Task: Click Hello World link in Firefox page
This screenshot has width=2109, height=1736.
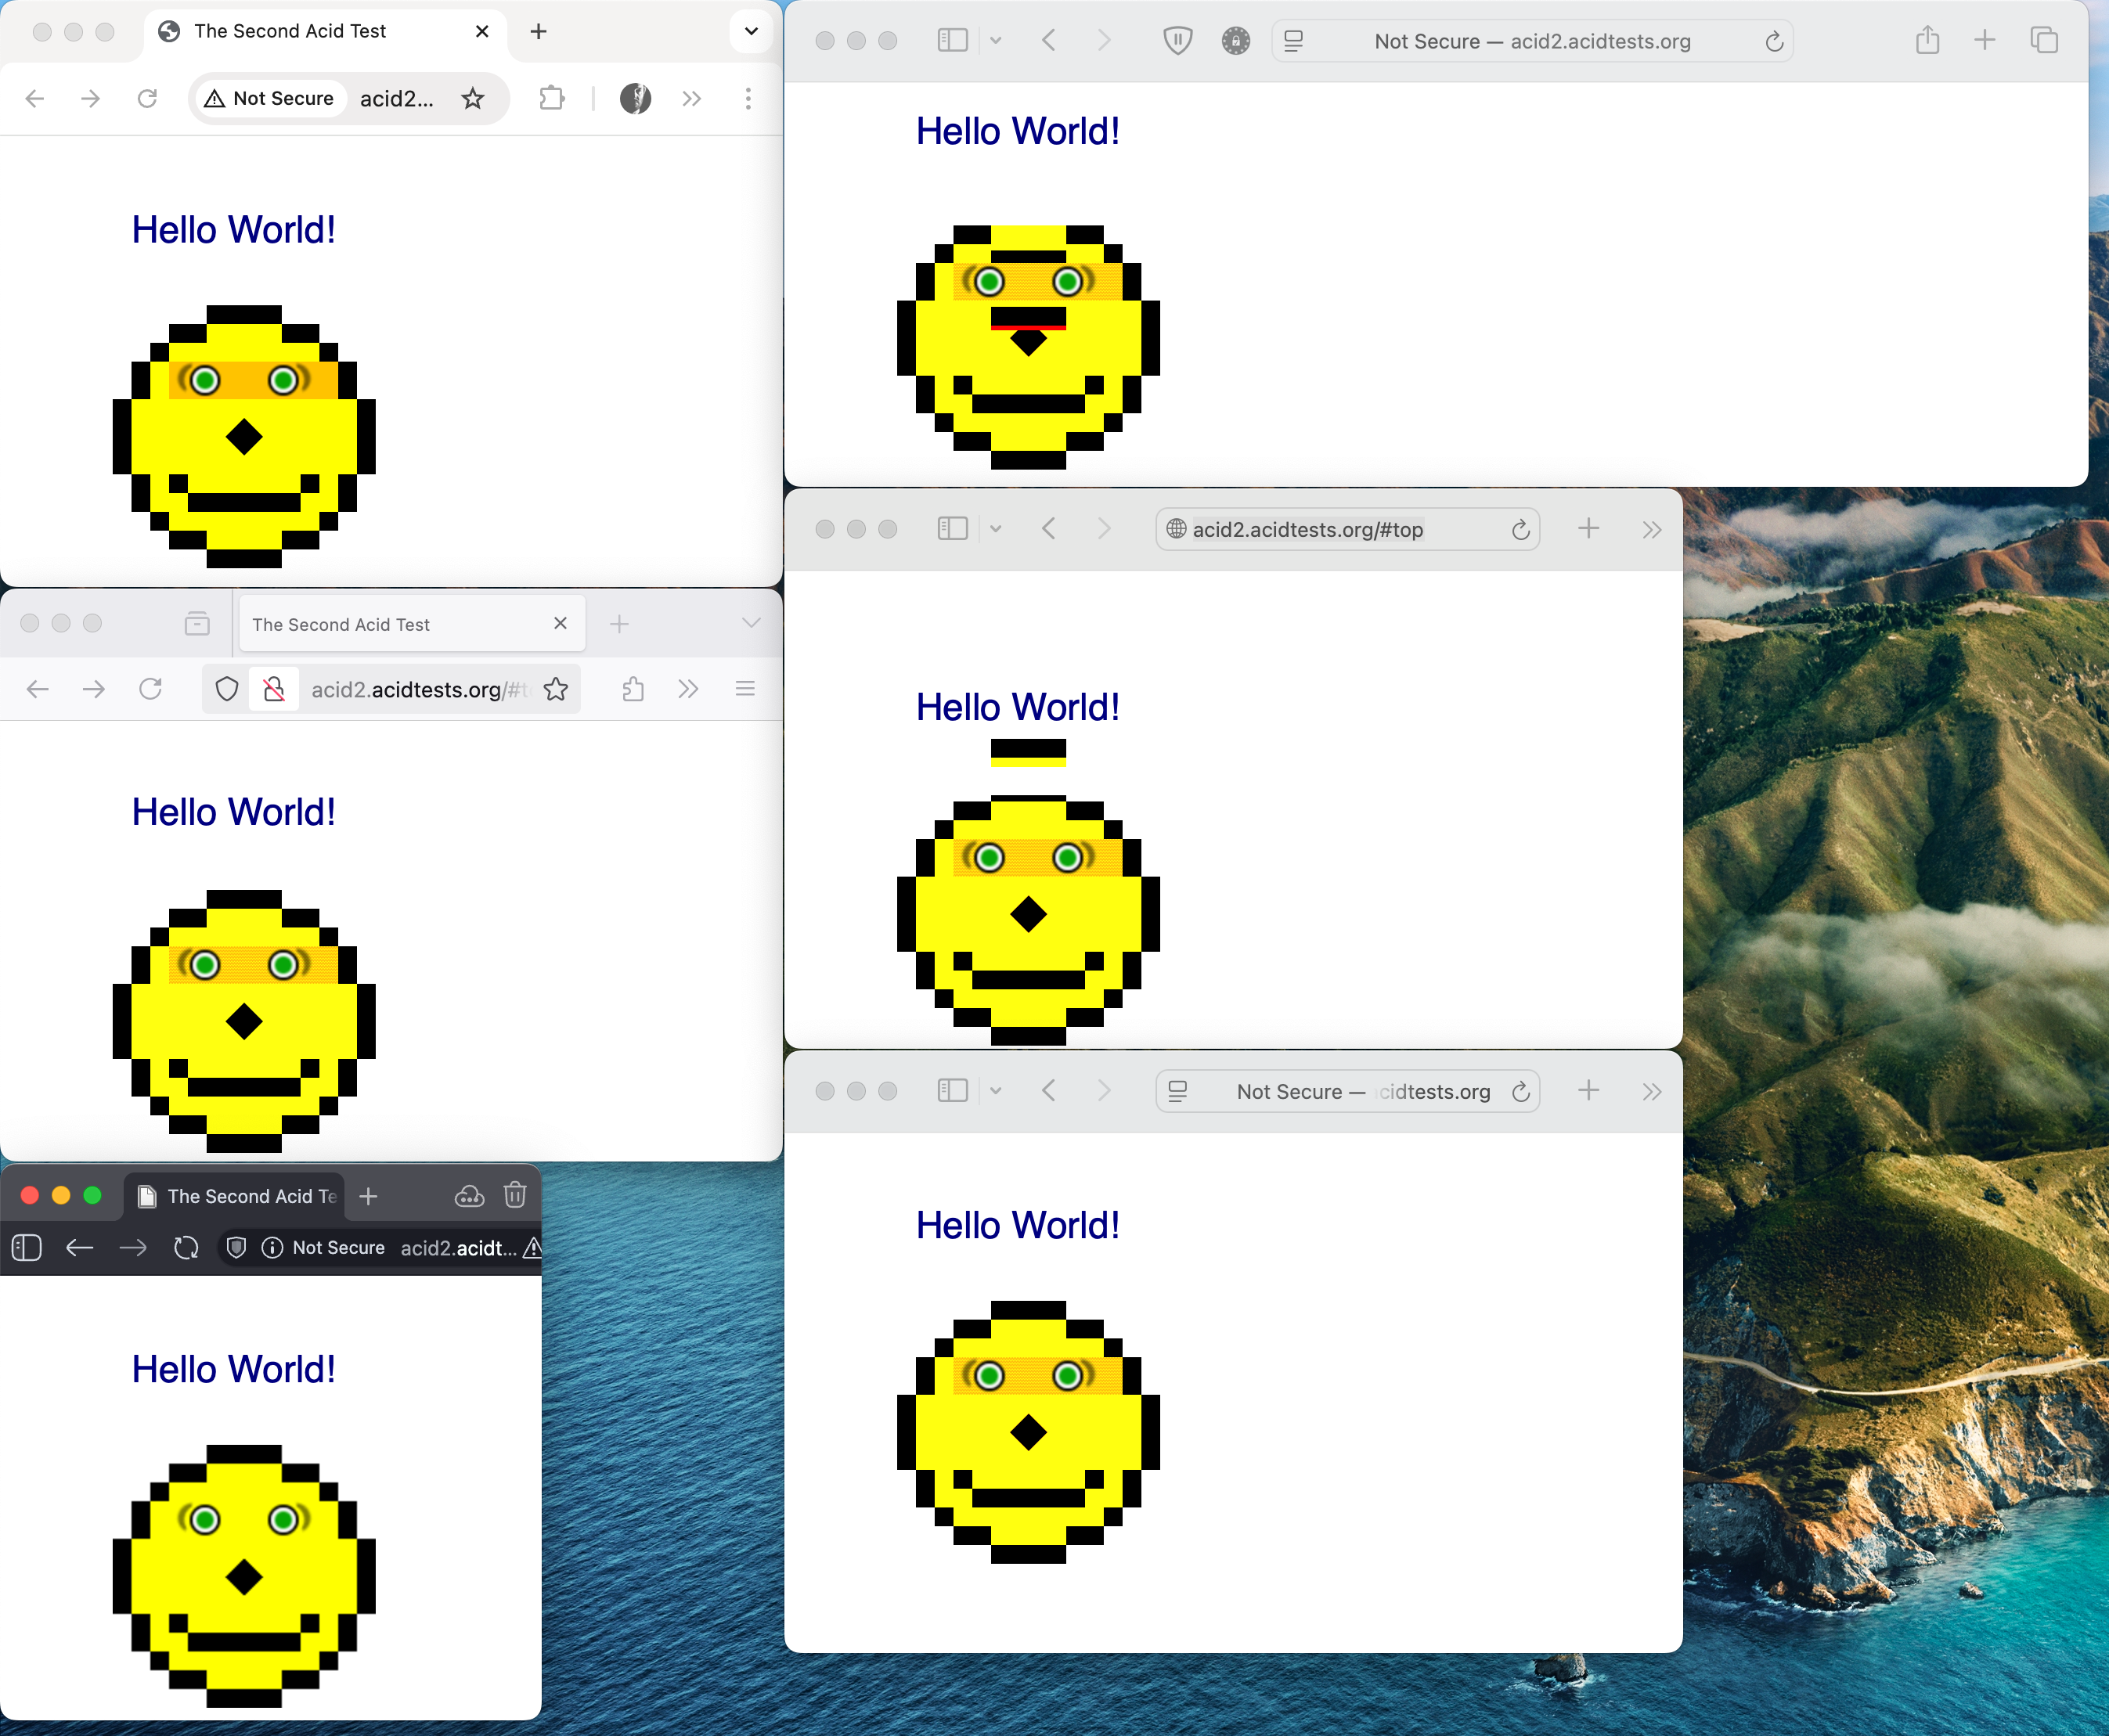Action: coord(234,812)
